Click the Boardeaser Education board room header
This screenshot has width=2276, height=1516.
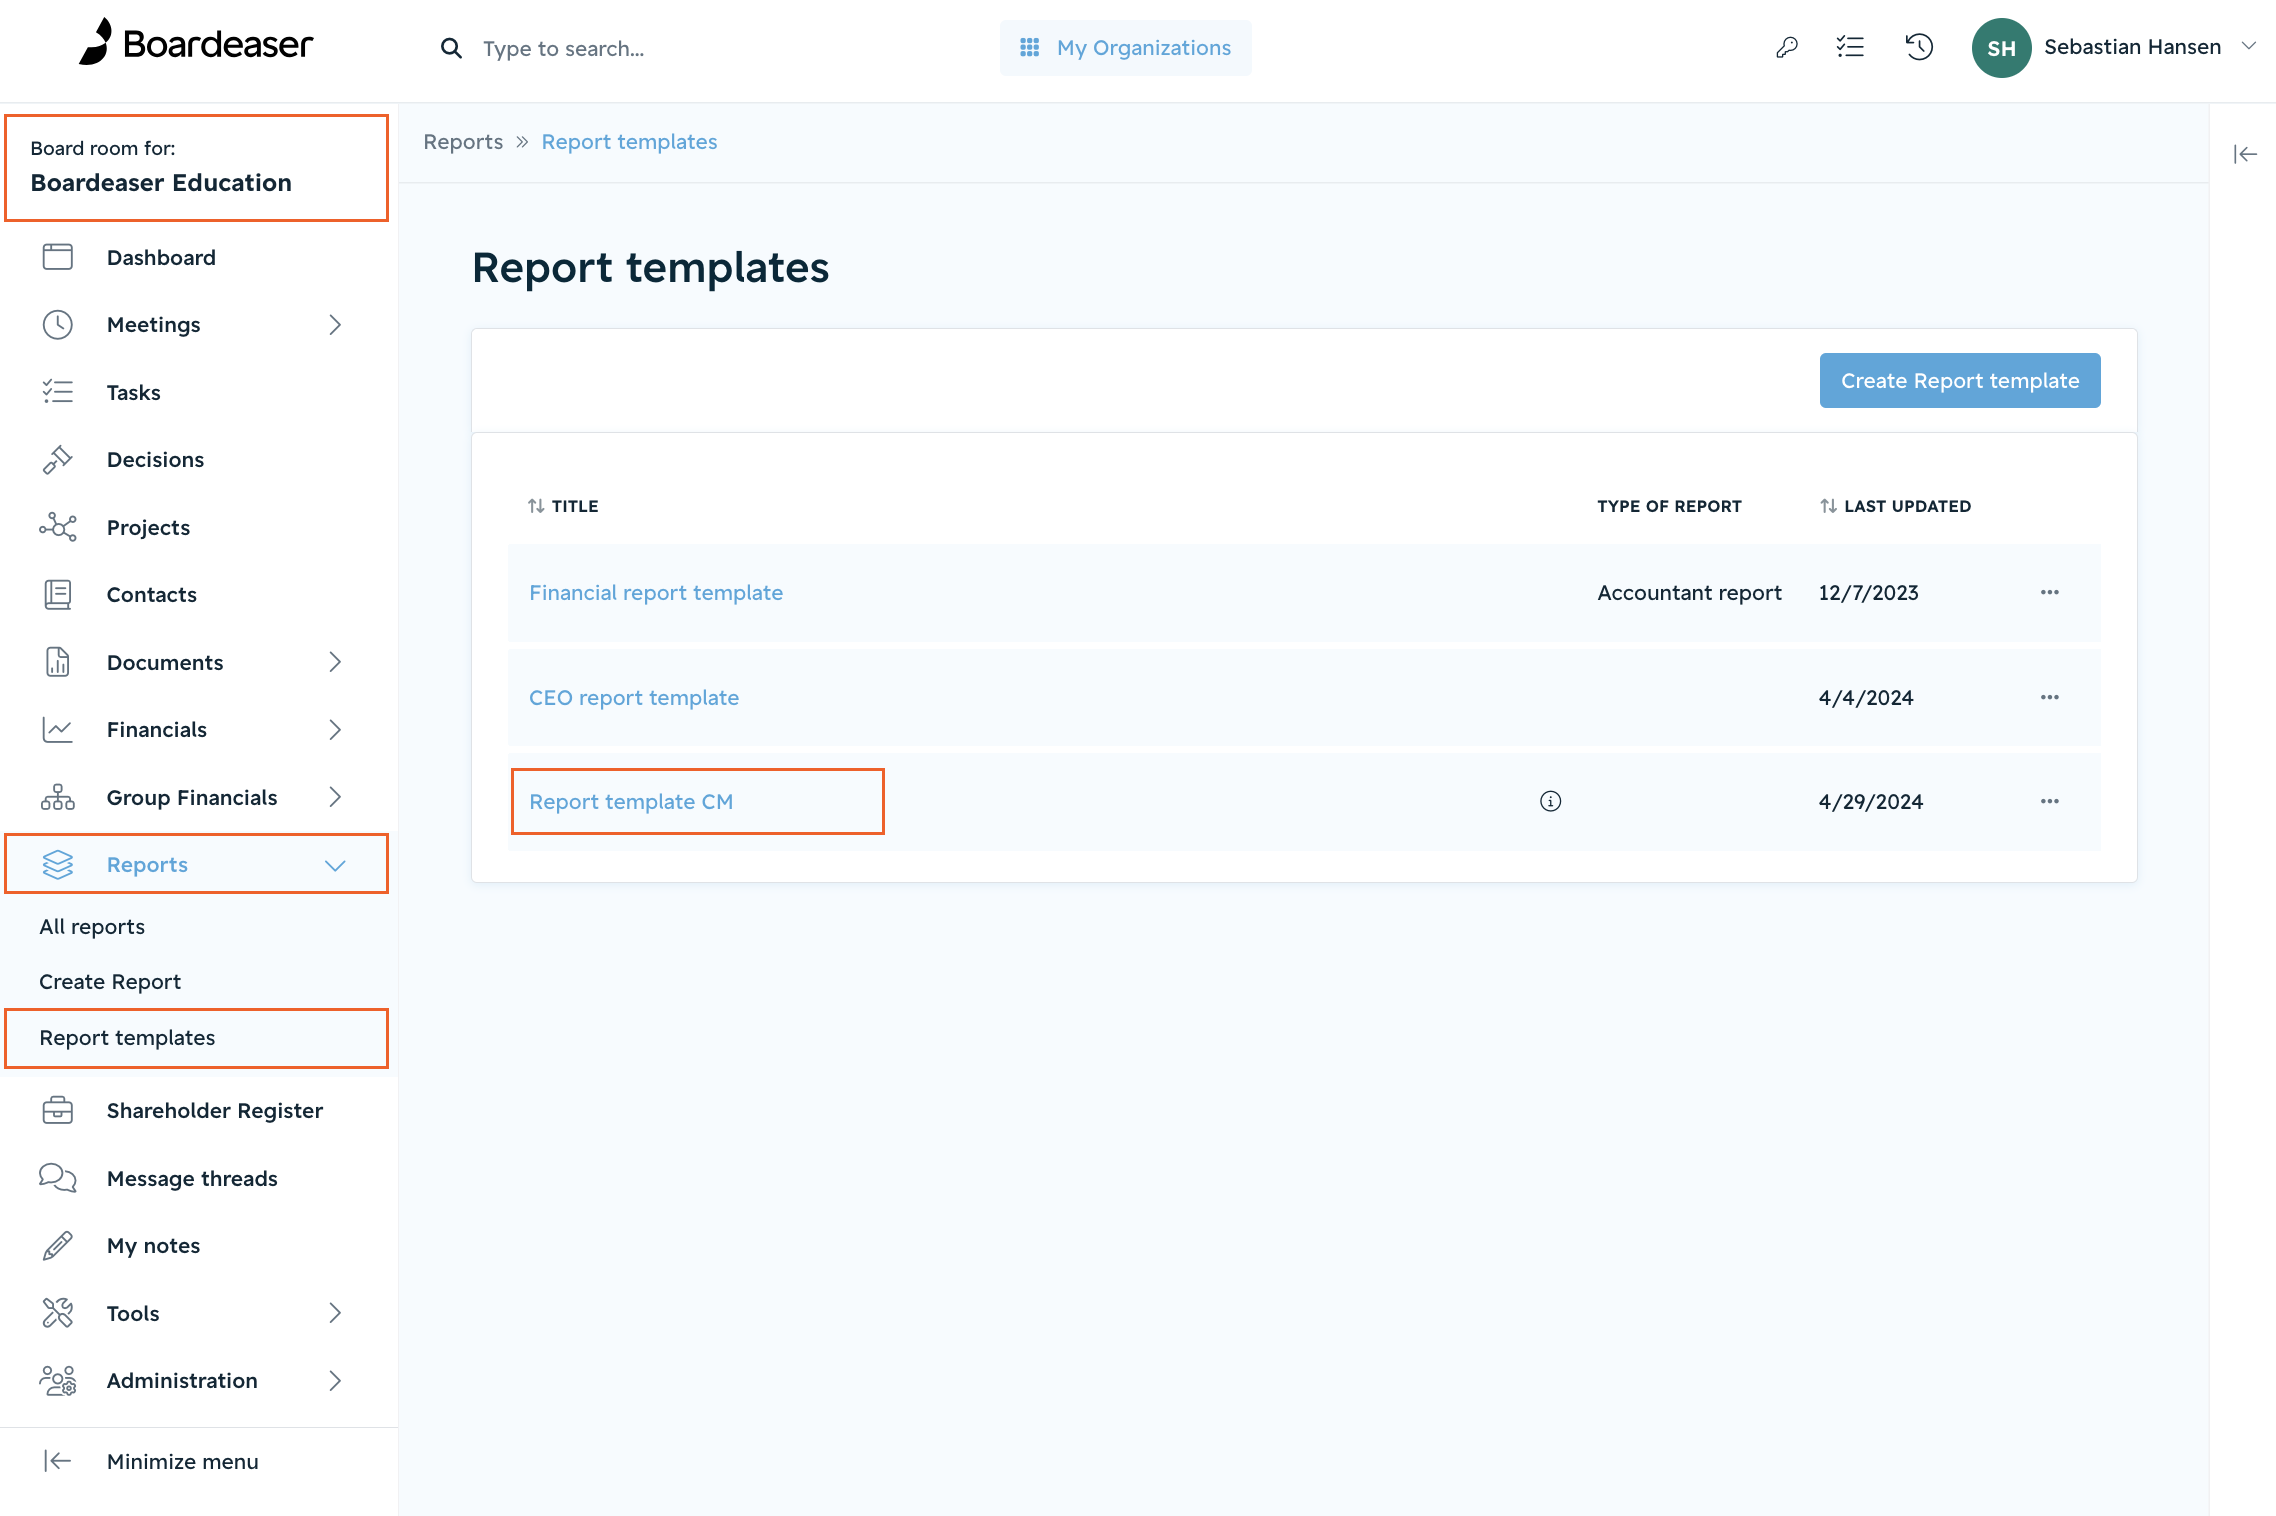pos(197,168)
